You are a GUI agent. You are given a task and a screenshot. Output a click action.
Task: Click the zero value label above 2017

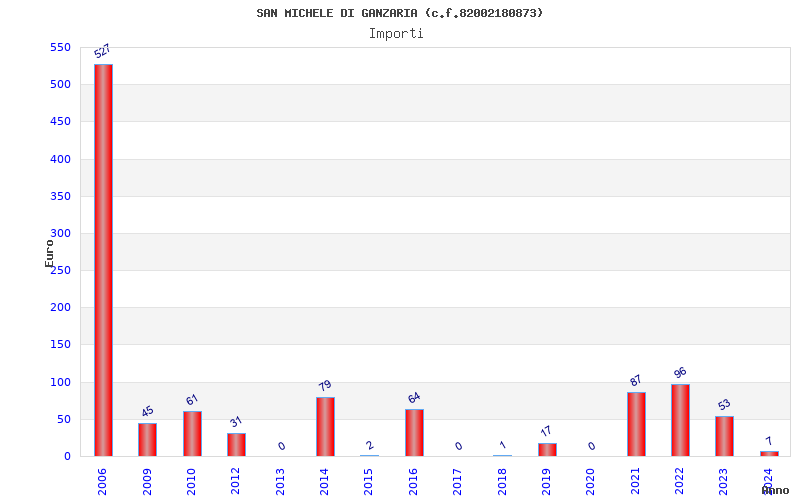pyautogui.click(x=459, y=446)
